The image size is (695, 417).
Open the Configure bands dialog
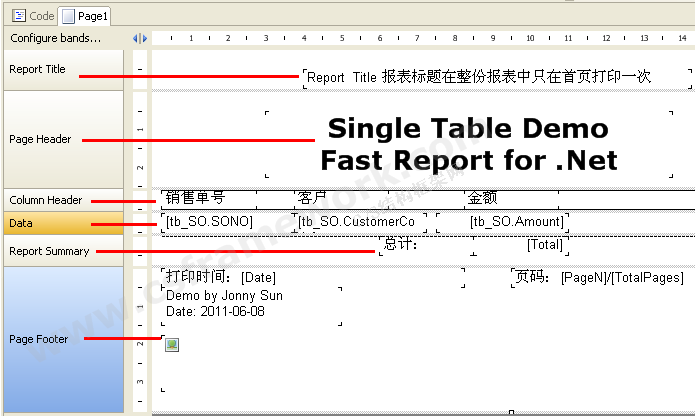click(x=55, y=39)
